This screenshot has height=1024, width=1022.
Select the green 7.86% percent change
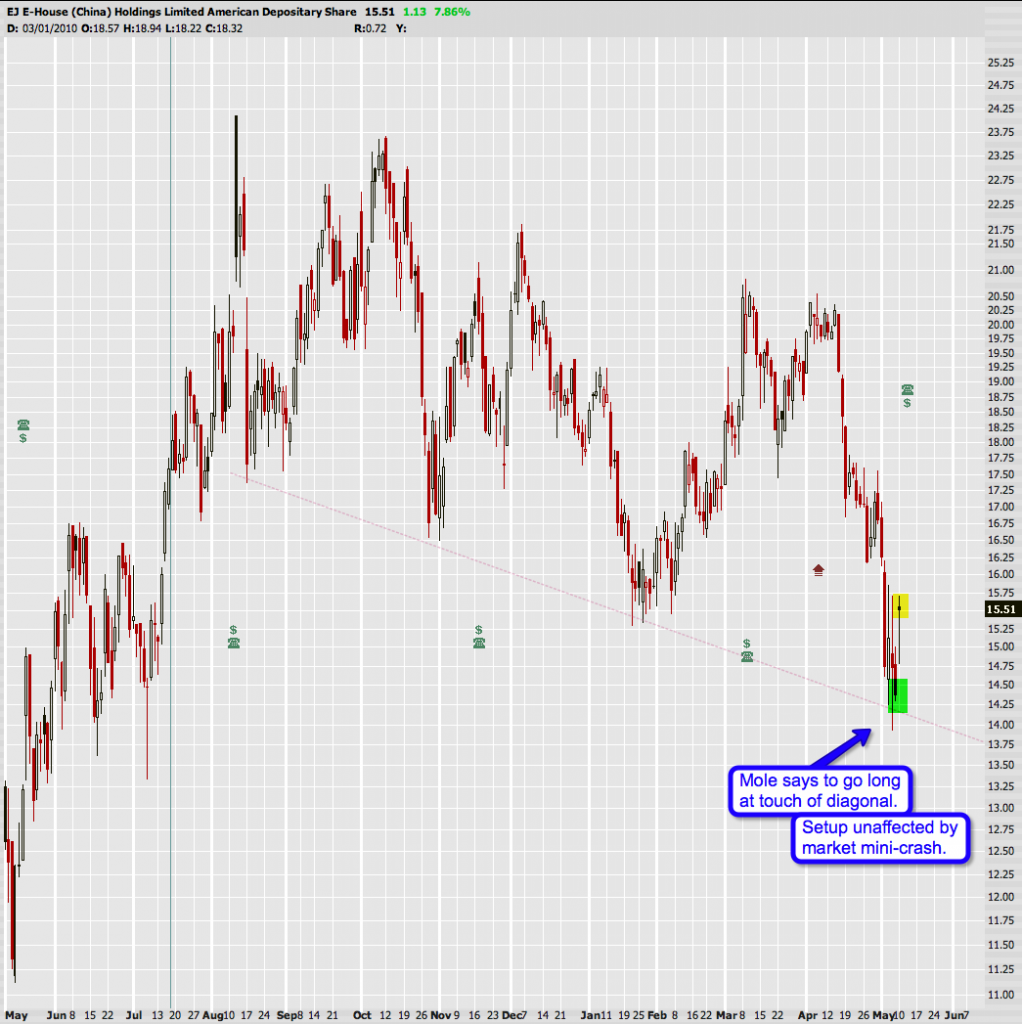(452, 12)
